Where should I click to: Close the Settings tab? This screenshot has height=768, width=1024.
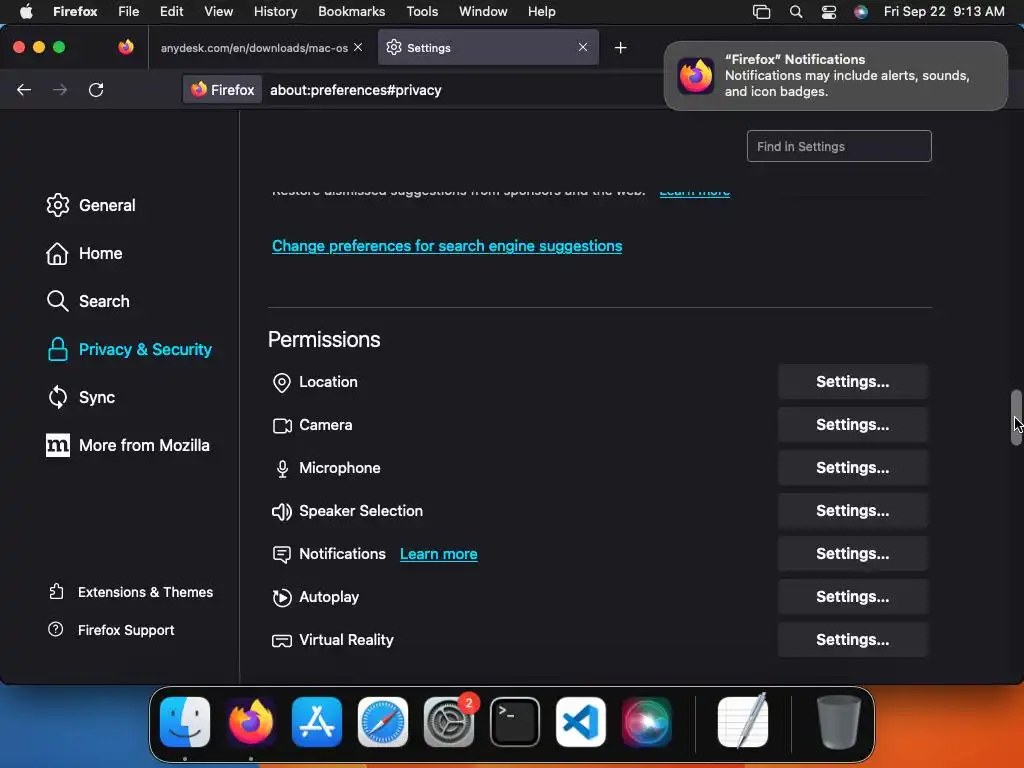click(x=583, y=48)
